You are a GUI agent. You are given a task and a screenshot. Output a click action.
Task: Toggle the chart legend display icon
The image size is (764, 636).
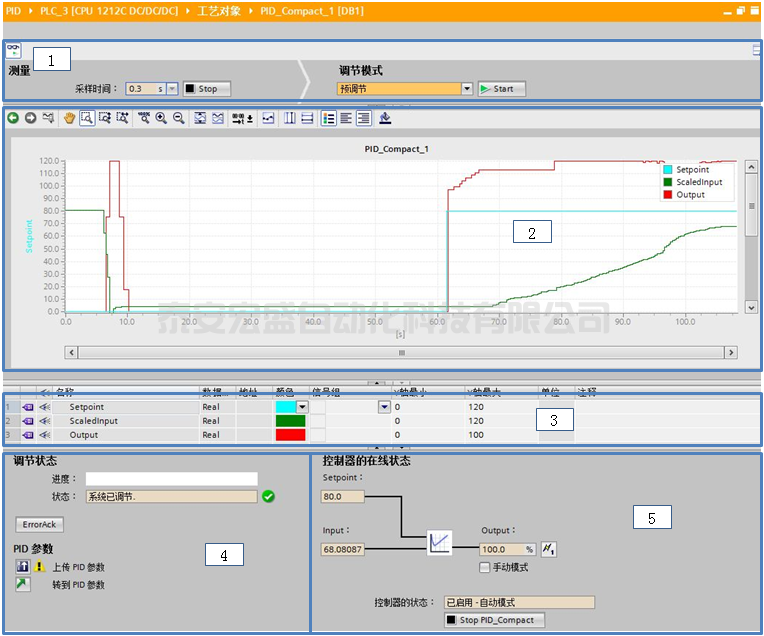pyautogui.click(x=329, y=118)
